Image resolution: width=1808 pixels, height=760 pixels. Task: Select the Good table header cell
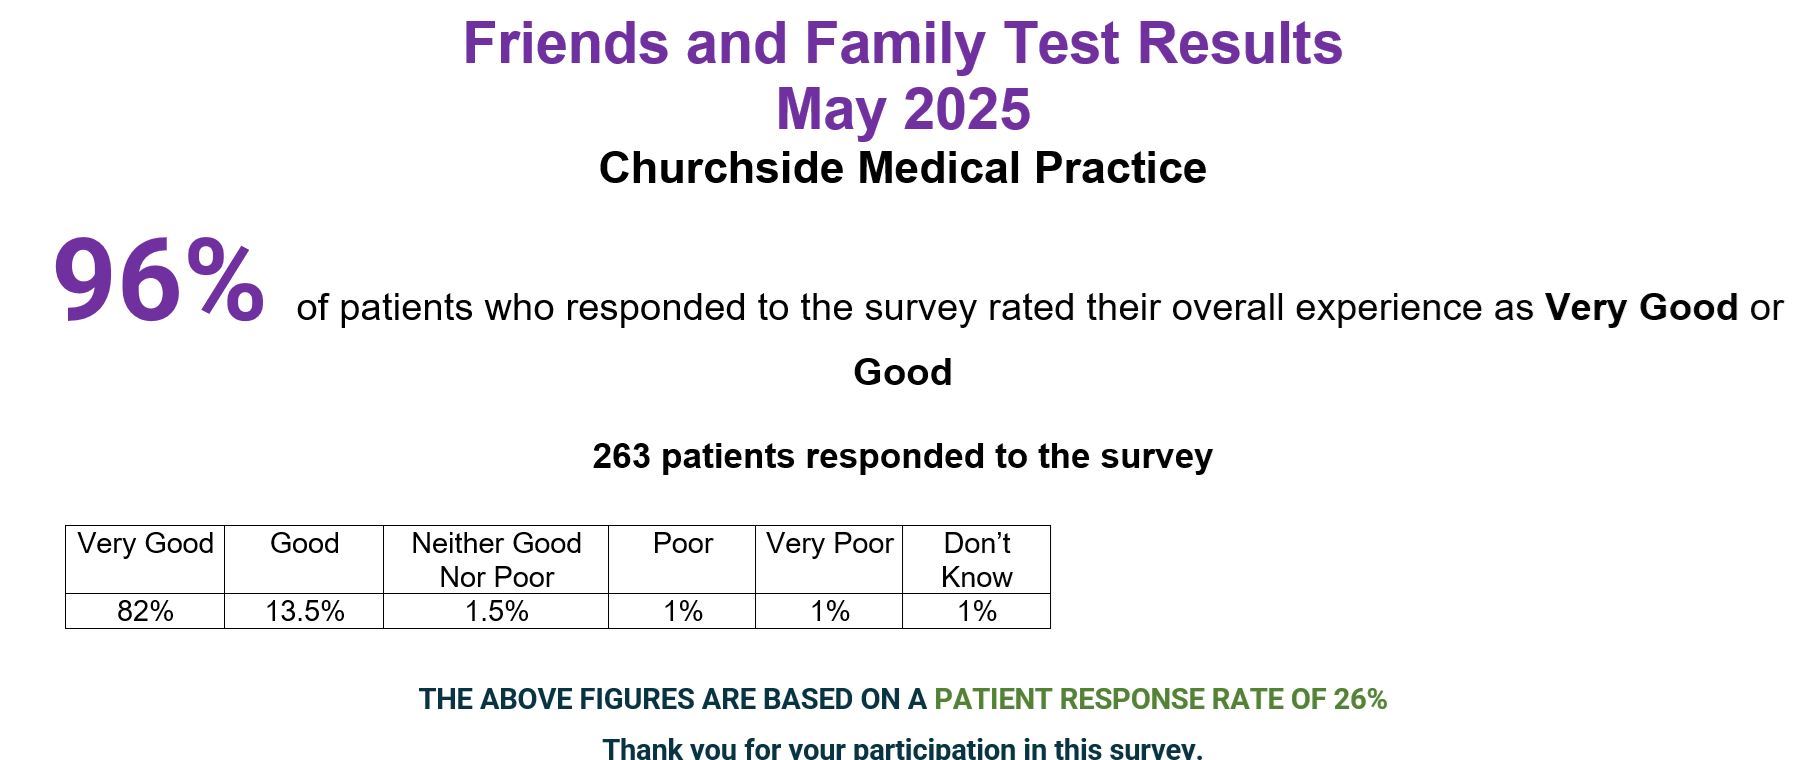click(304, 559)
